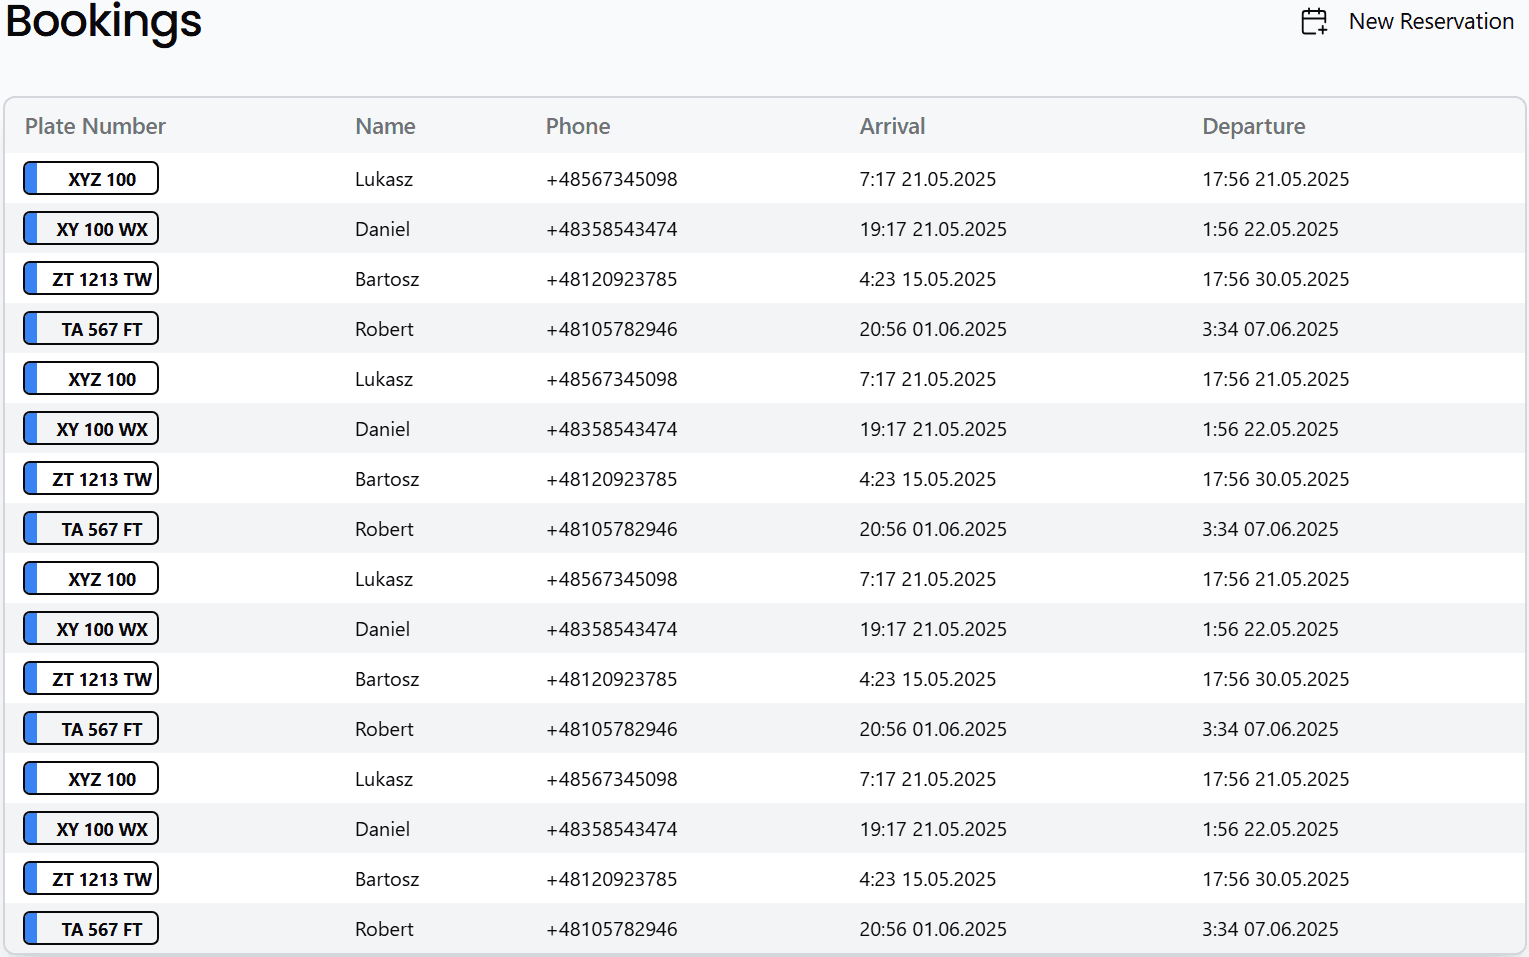
Task: Select the topmost XYZ 100 plate badge
Action: [x=91, y=179]
